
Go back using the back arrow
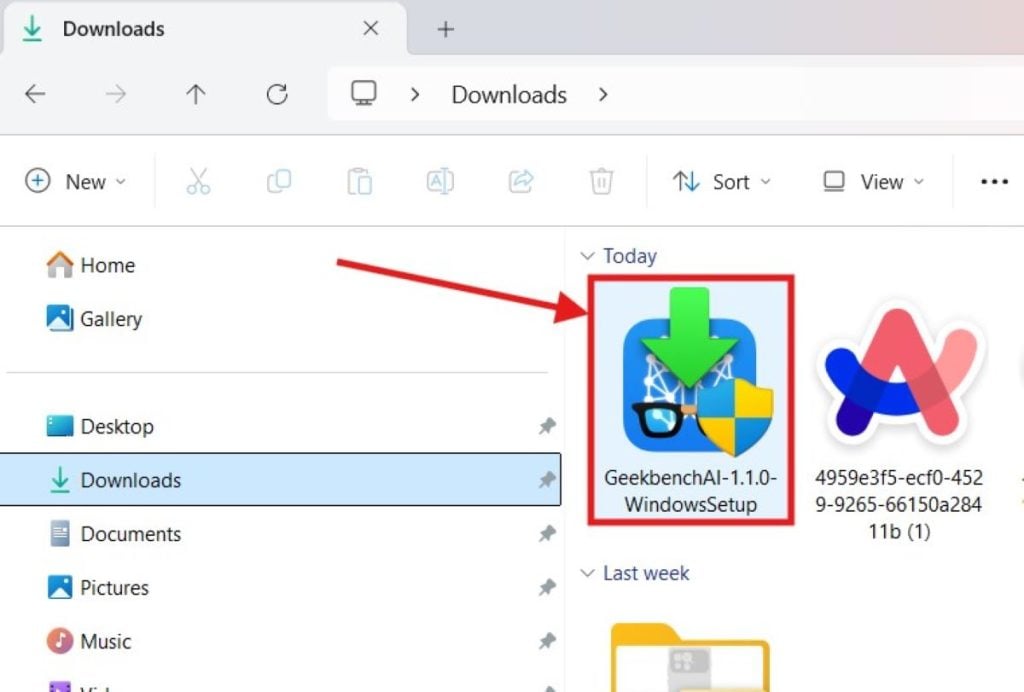(x=35, y=95)
